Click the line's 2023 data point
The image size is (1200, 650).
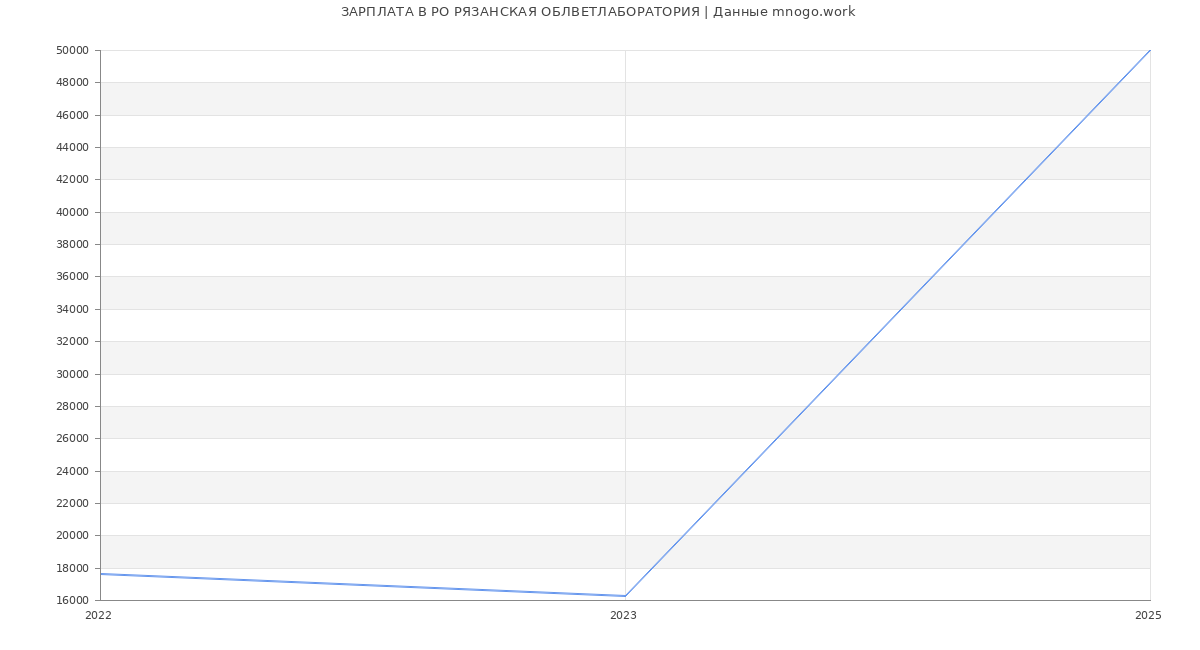(x=625, y=596)
